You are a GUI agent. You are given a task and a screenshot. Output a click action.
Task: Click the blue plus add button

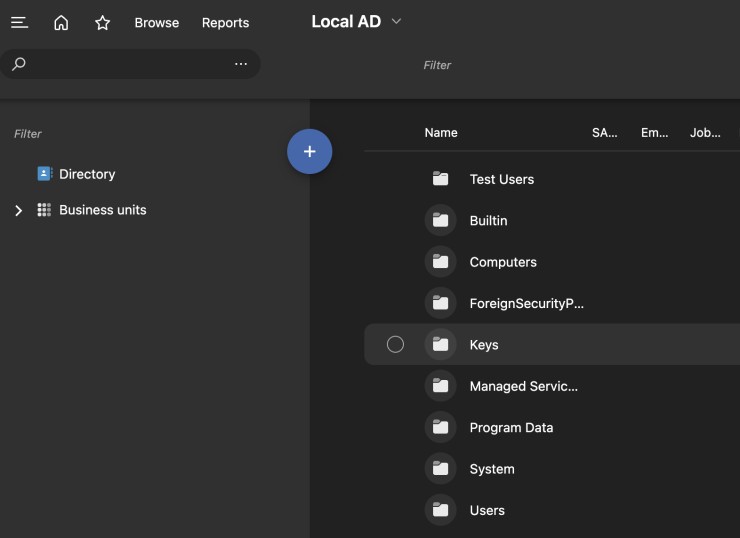pos(310,151)
